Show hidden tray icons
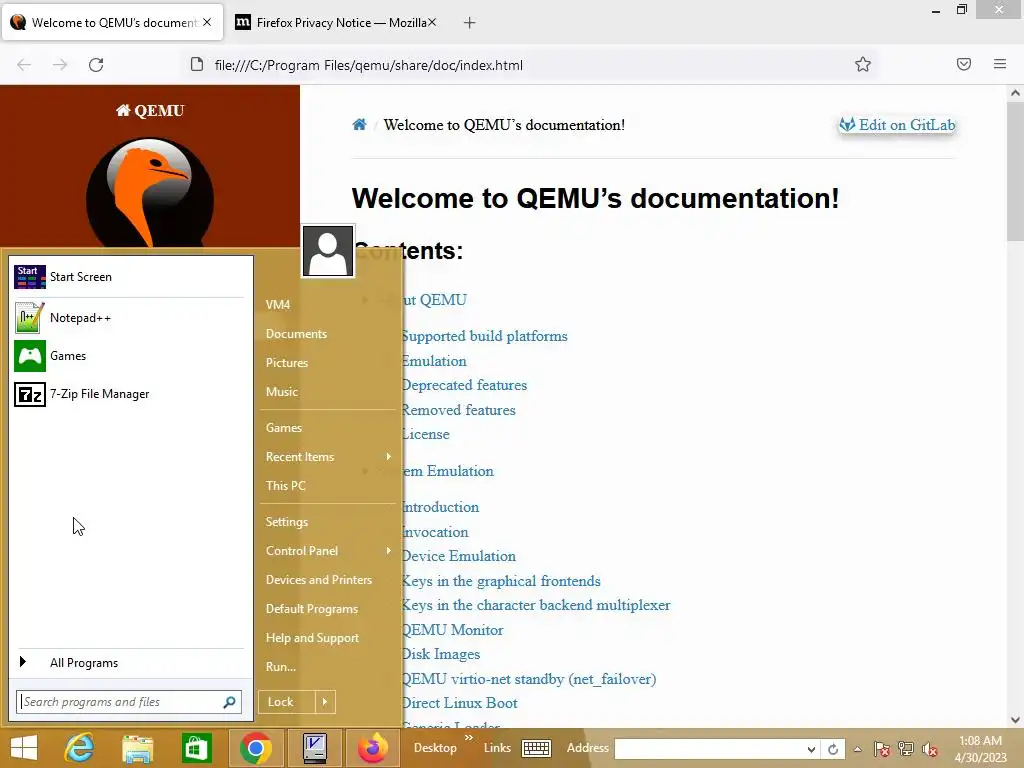The height and width of the screenshot is (768, 1024). 857,749
